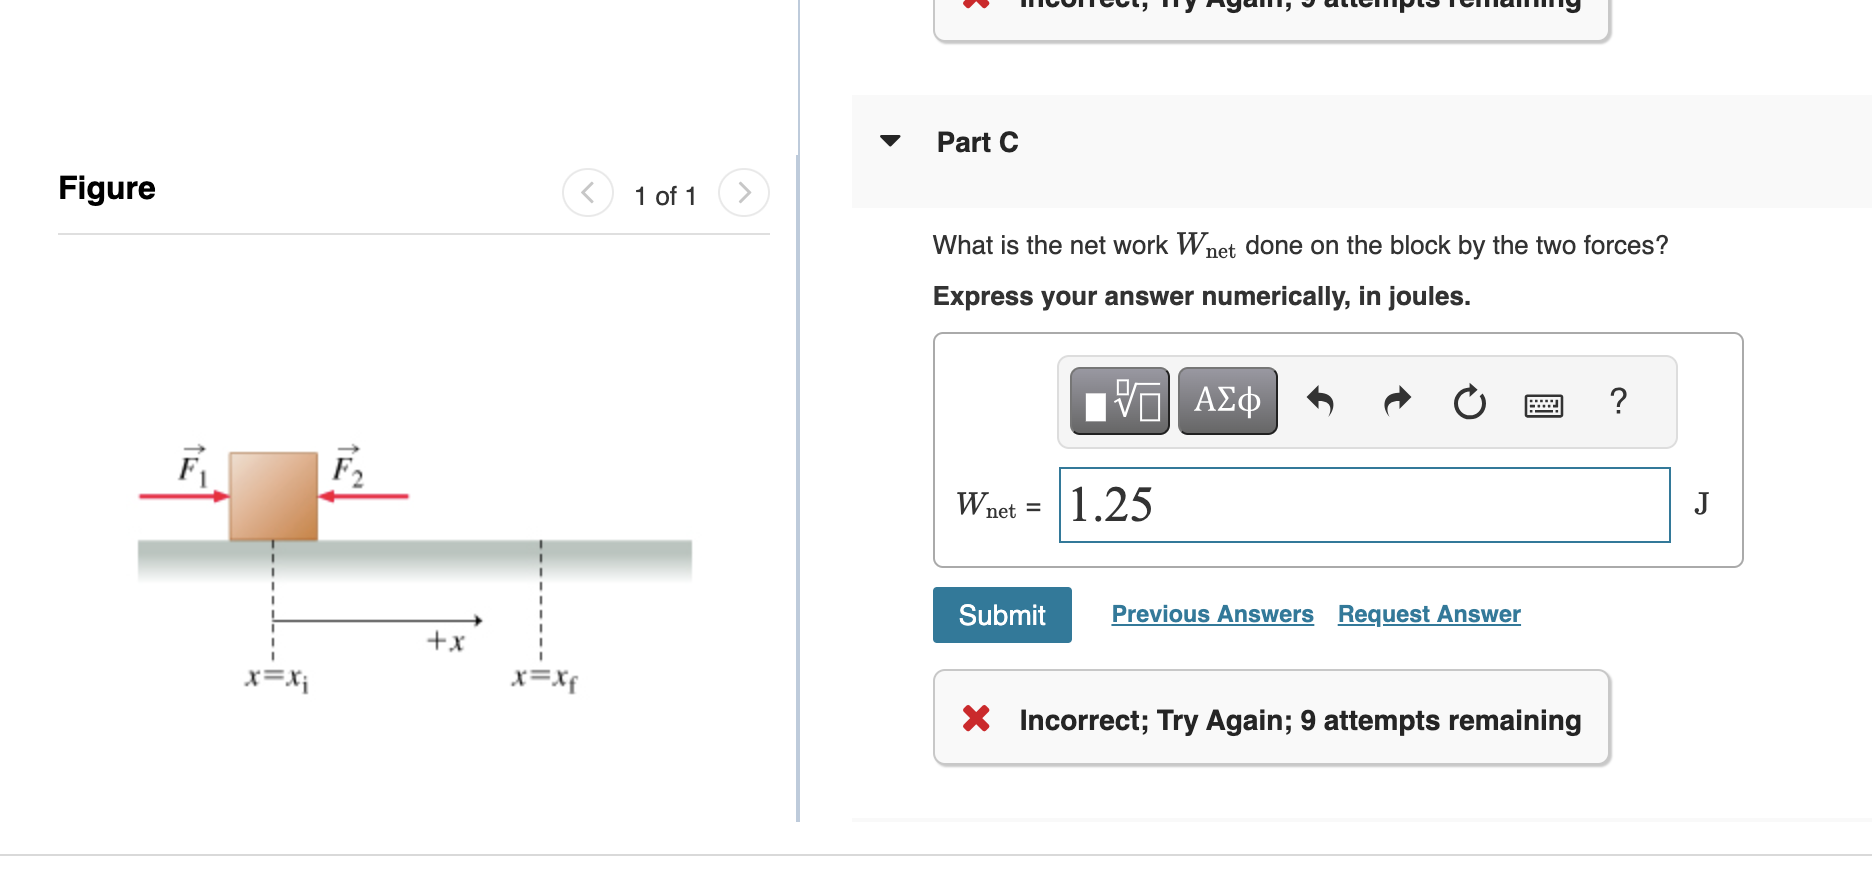1872x870 pixels.
Task: Click the Incorrect; Try Again message box
Action: tap(1270, 718)
